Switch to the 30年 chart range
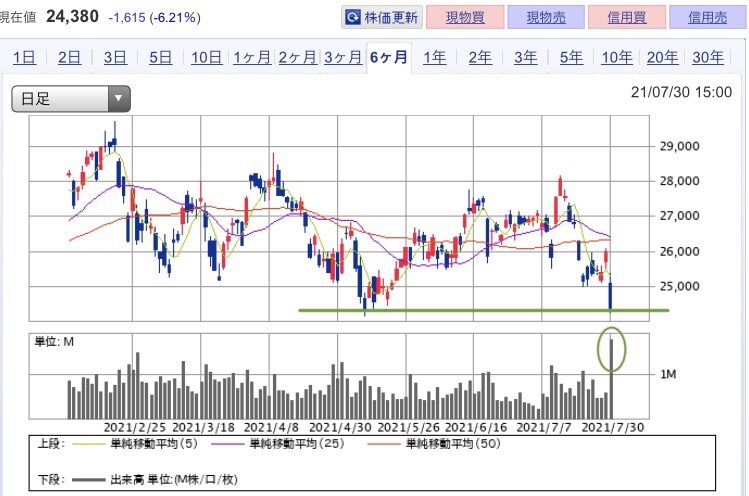 (x=708, y=58)
